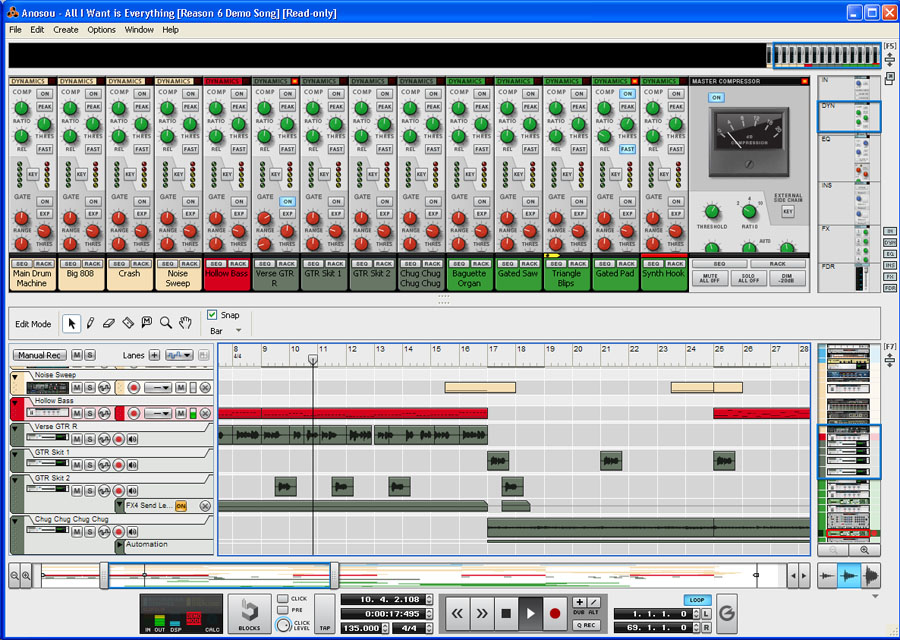Screen dimensions: 900x640
Task: Collapse the Hollow Bass track
Action: [x=15, y=403]
